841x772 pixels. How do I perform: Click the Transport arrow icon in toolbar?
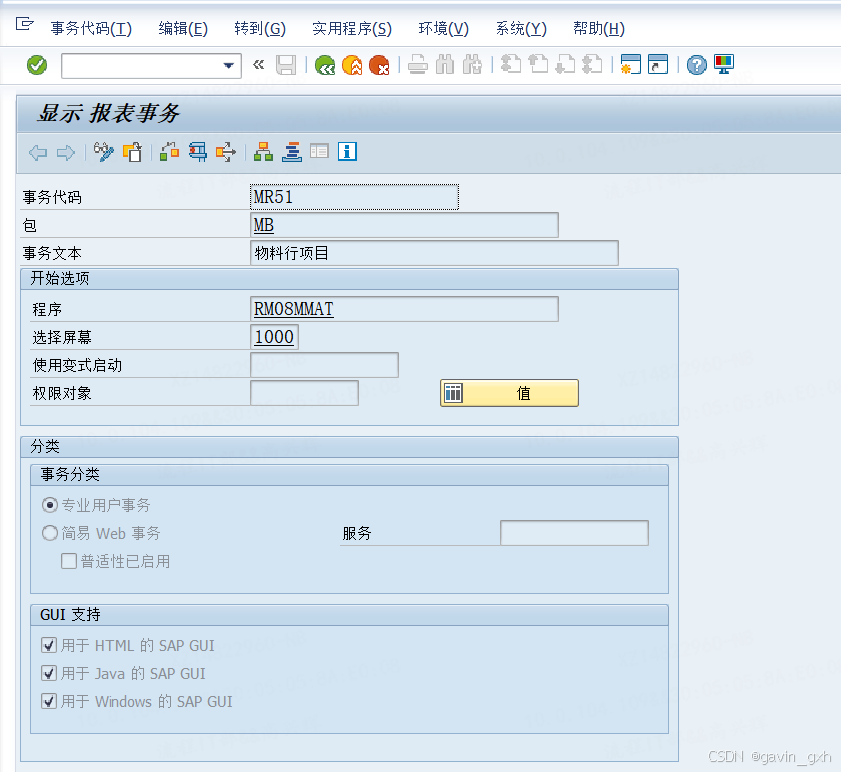[226, 152]
